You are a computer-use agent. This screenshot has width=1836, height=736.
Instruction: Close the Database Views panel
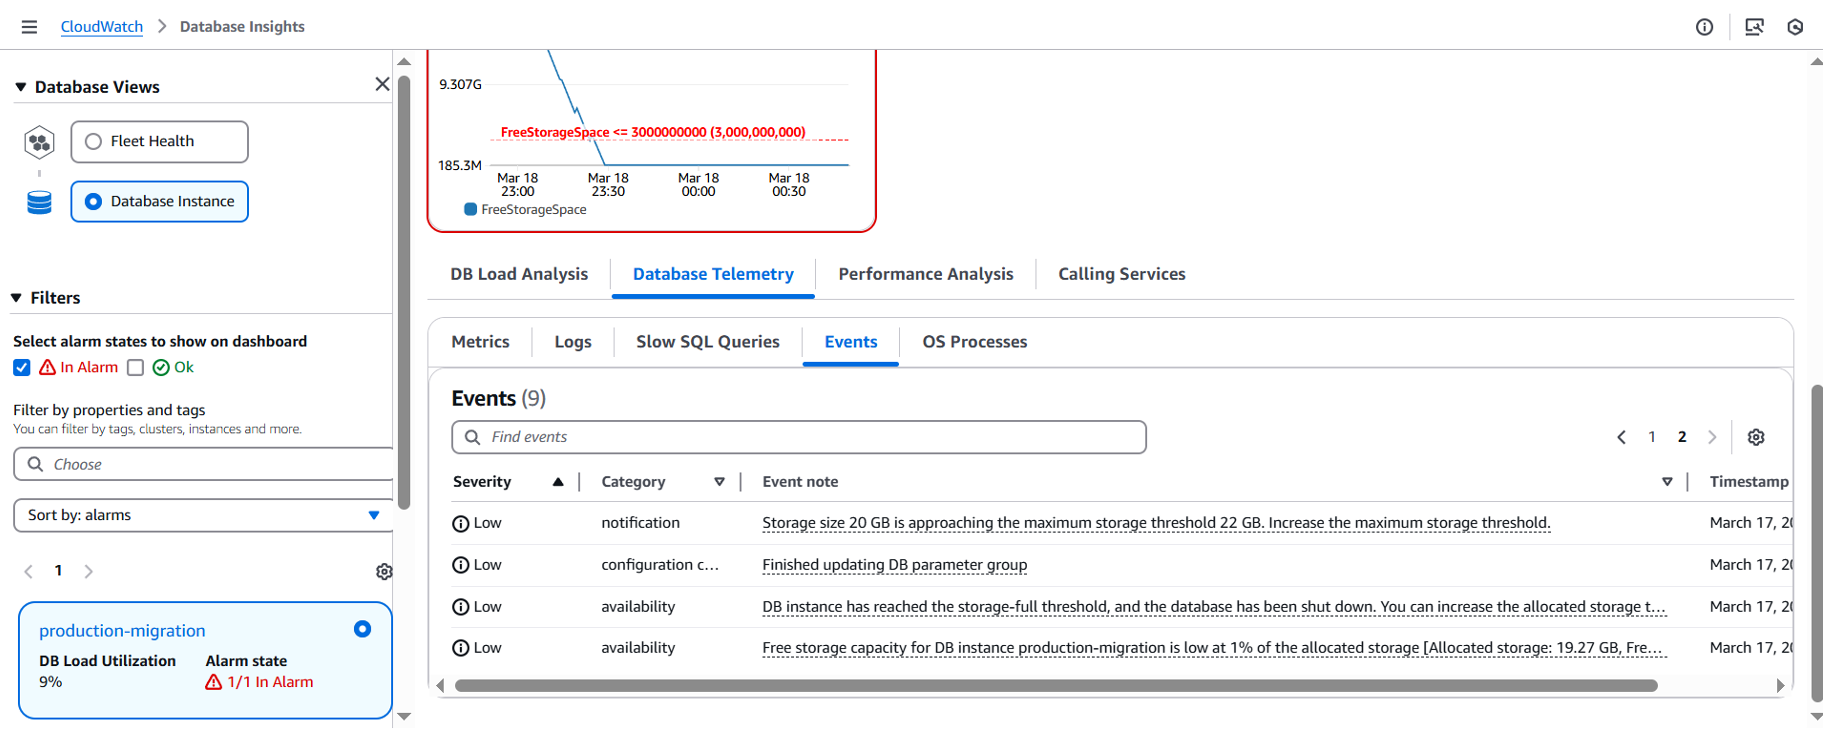pos(382,85)
